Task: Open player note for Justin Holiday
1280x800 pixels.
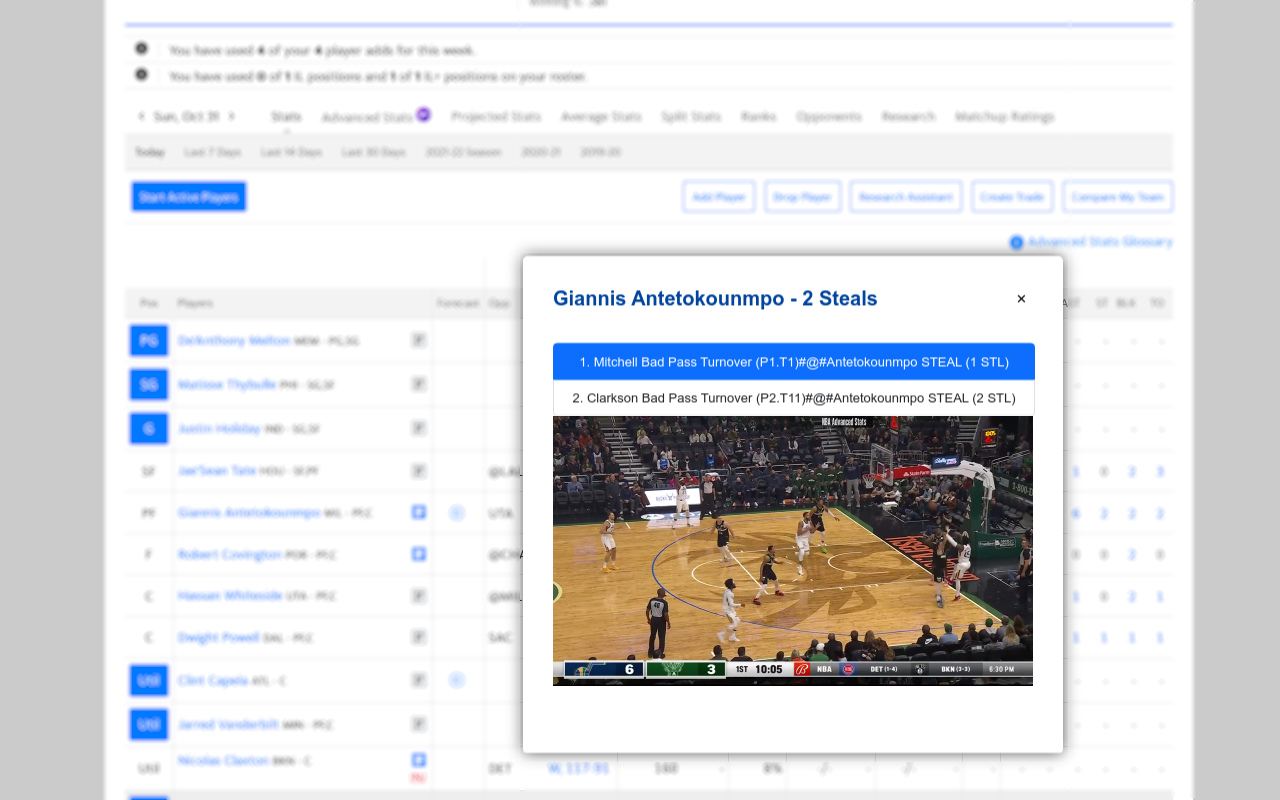Action: (x=419, y=428)
